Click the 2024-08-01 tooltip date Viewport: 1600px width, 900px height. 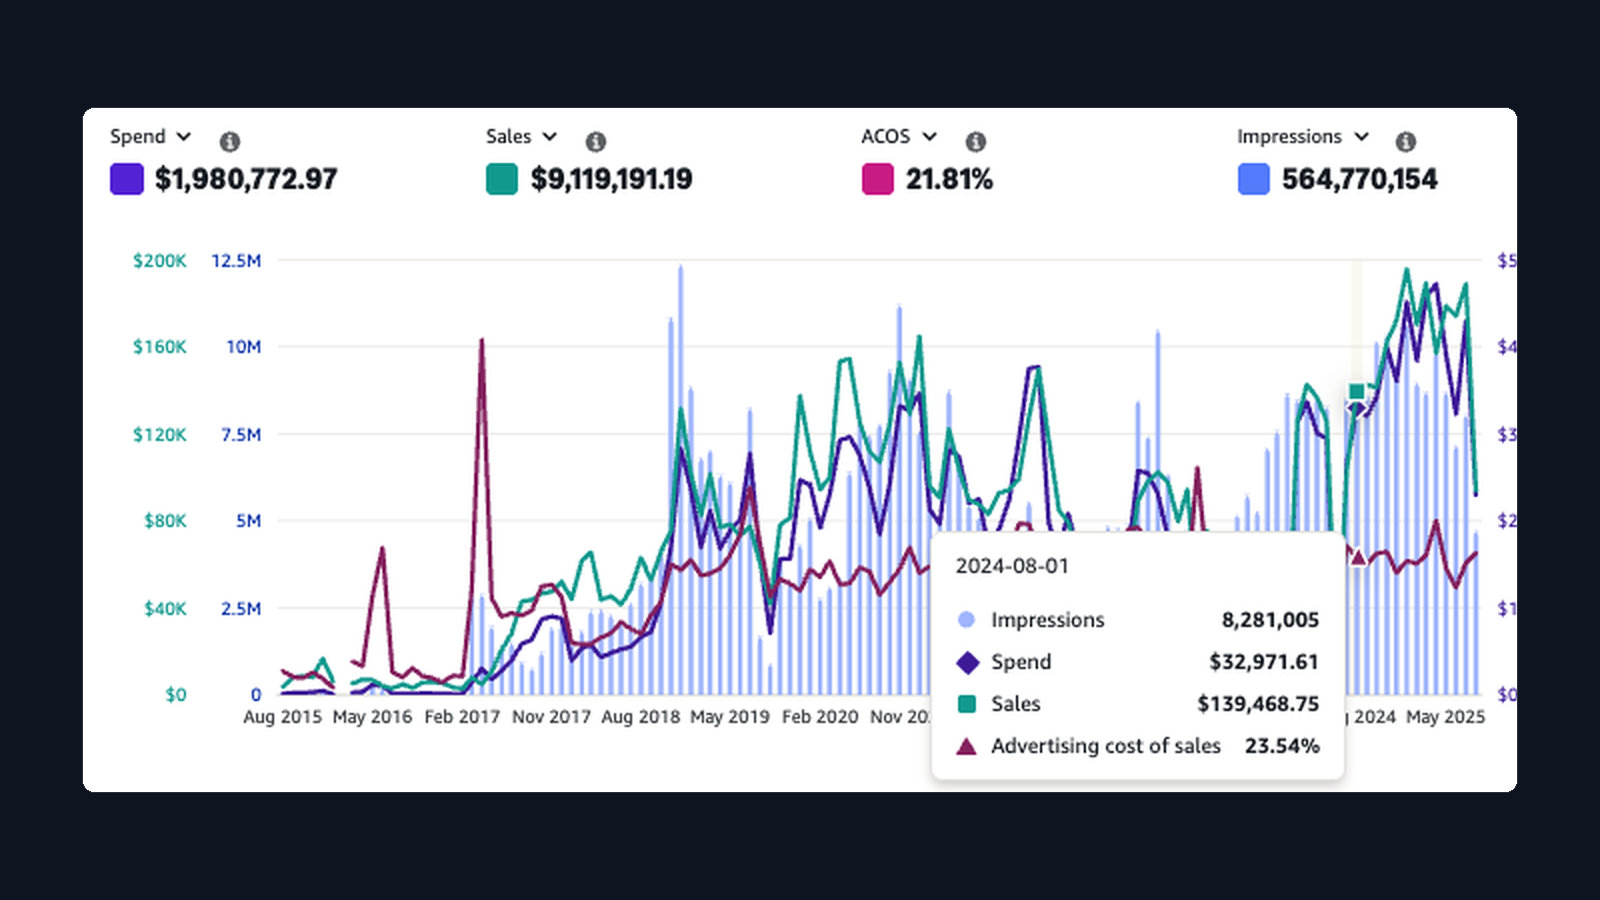click(1012, 566)
